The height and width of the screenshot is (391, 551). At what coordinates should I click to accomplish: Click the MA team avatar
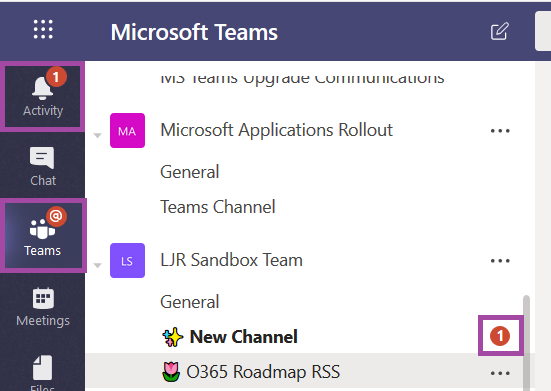click(x=127, y=130)
